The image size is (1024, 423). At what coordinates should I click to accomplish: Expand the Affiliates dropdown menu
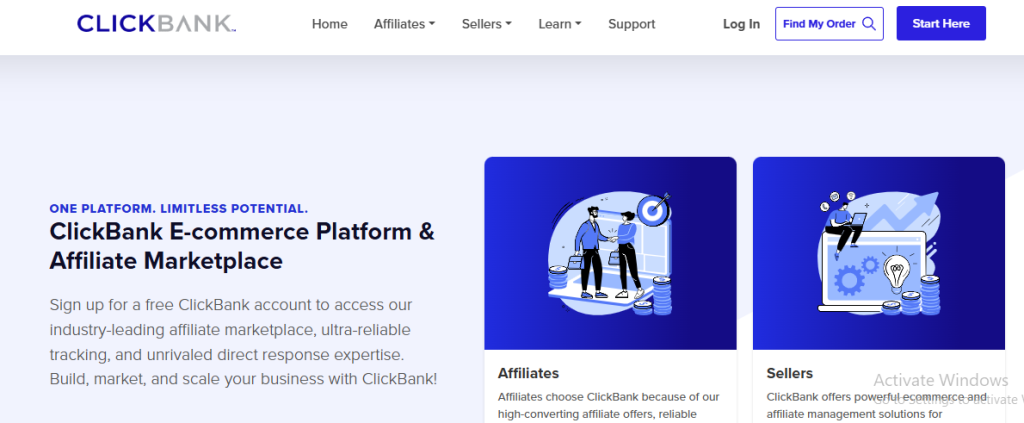pyautogui.click(x=404, y=24)
